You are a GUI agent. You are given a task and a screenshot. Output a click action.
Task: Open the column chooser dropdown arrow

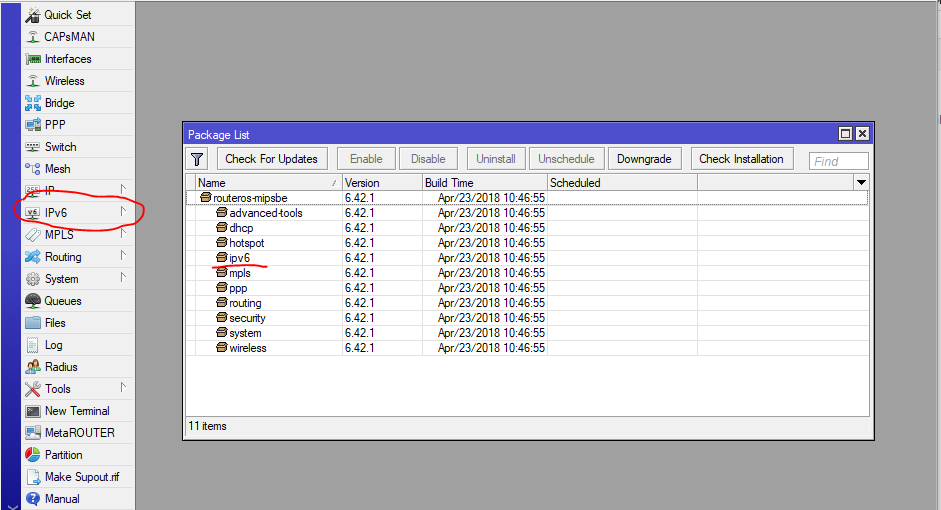861,182
